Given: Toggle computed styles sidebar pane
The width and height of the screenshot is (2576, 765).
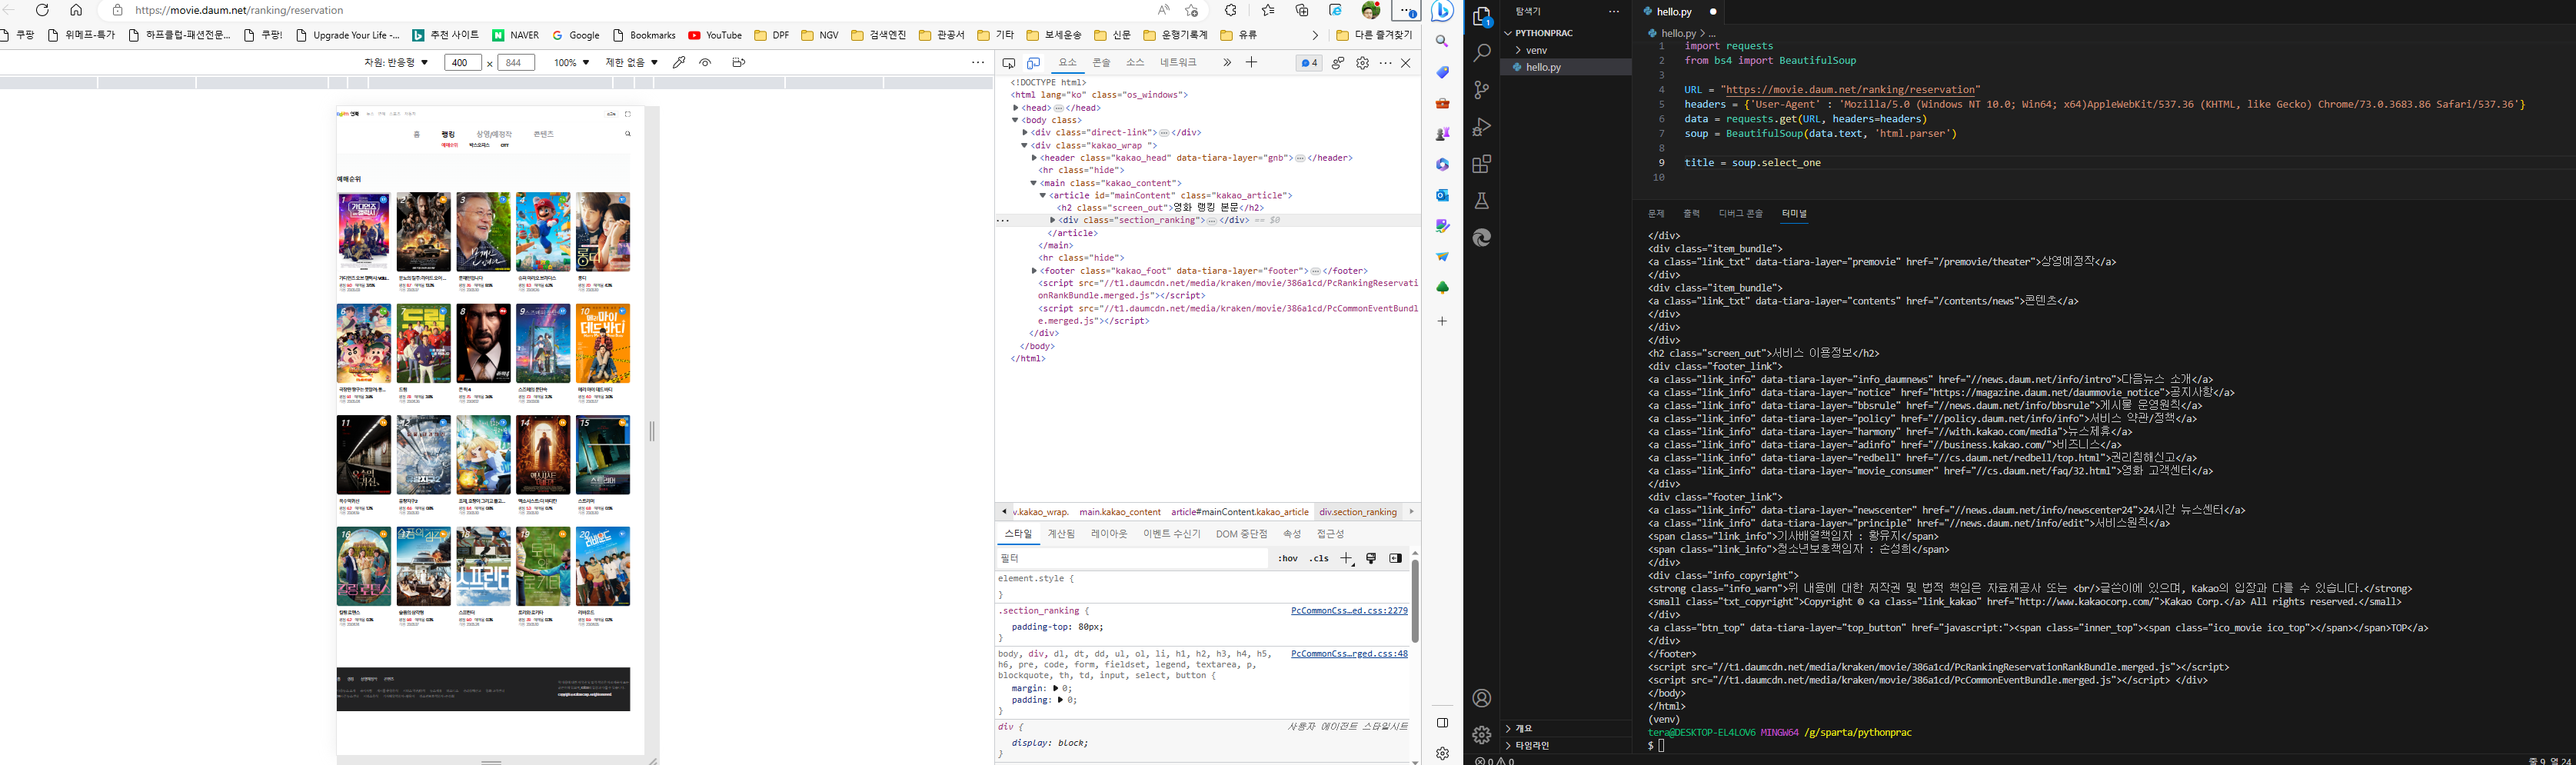Looking at the screenshot, I should [1395, 558].
